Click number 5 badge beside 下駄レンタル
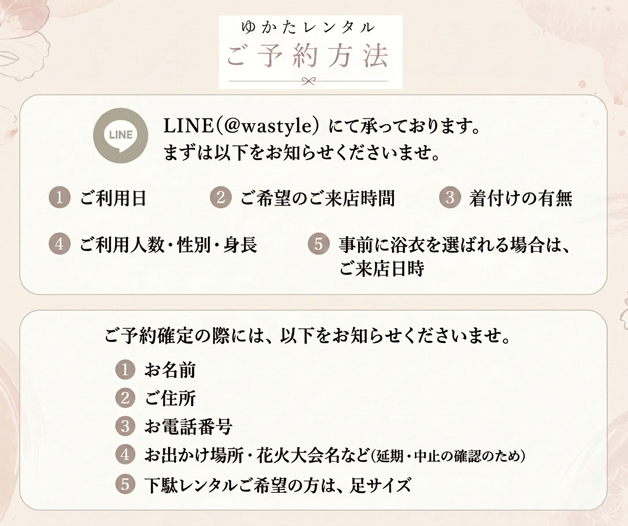 (x=125, y=484)
